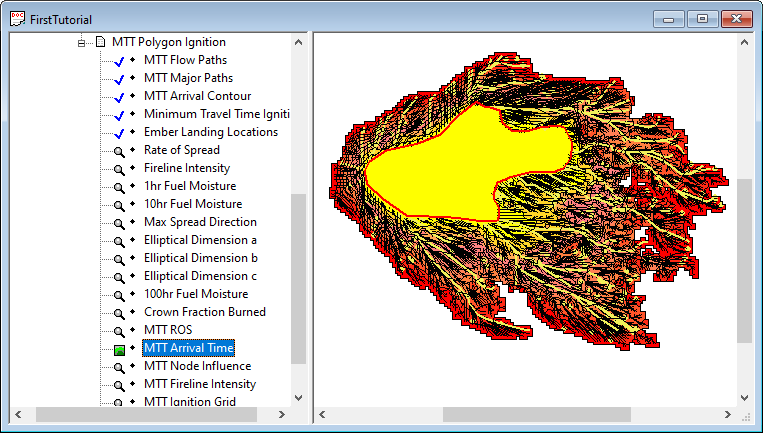Select the MTT ROS output

click(x=168, y=330)
